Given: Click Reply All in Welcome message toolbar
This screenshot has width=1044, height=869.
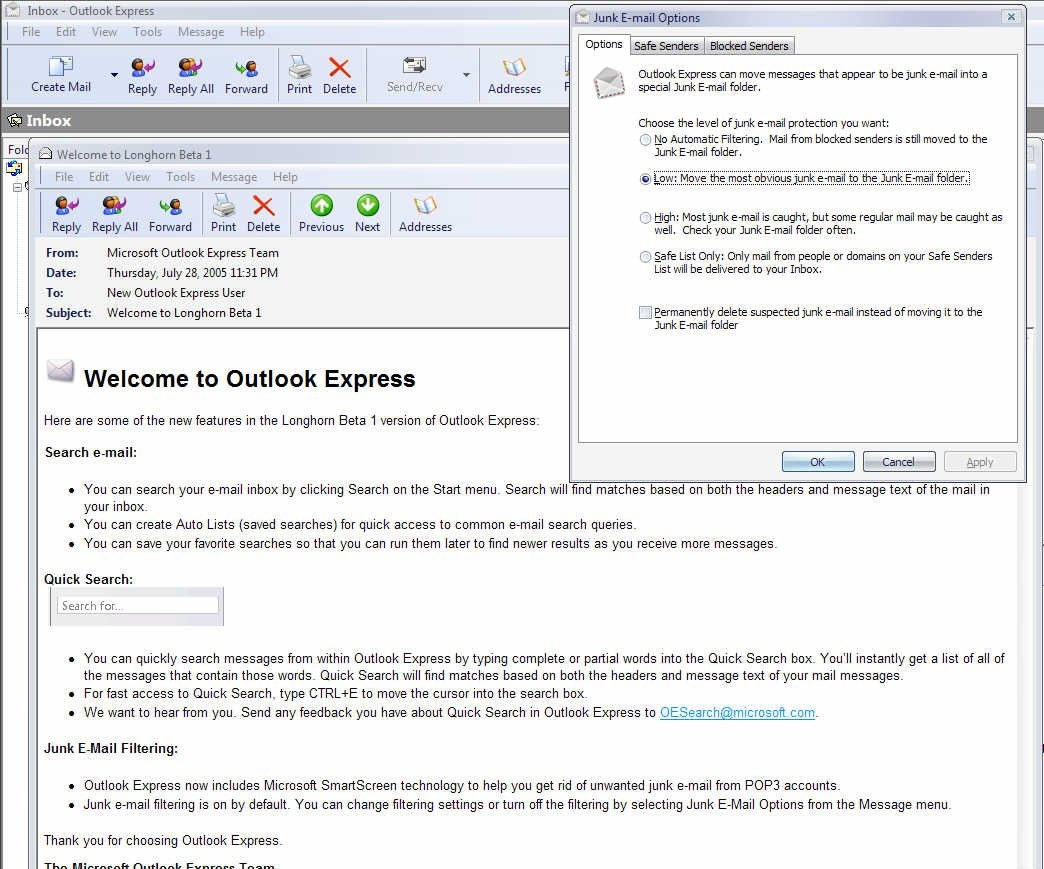Looking at the screenshot, I should [115, 214].
